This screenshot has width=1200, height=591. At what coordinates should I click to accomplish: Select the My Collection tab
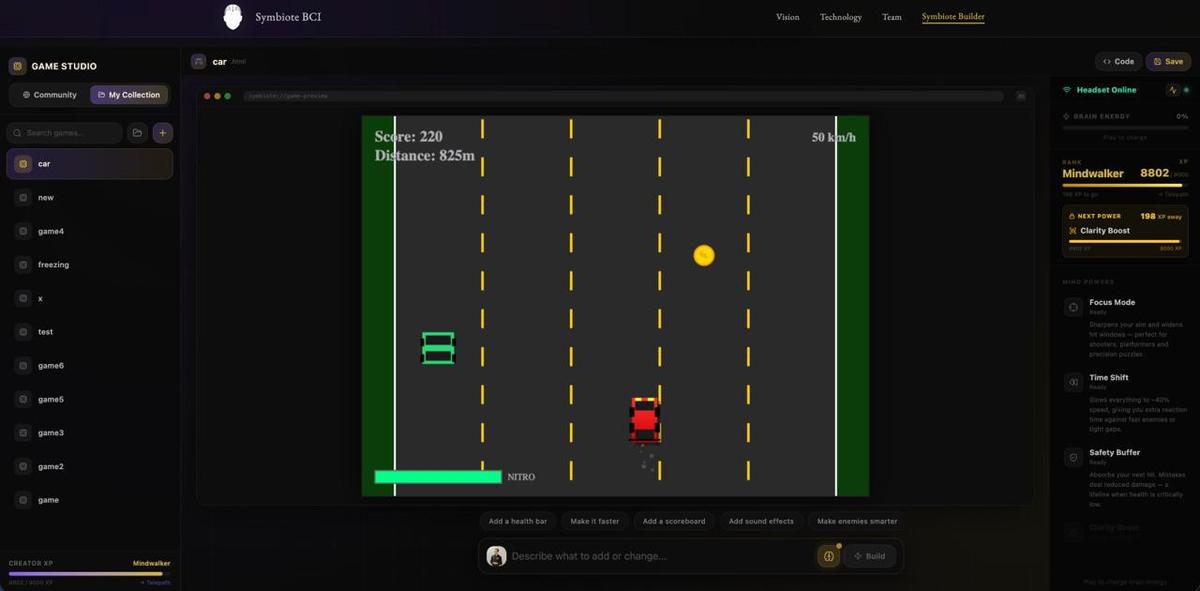click(129, 95)
